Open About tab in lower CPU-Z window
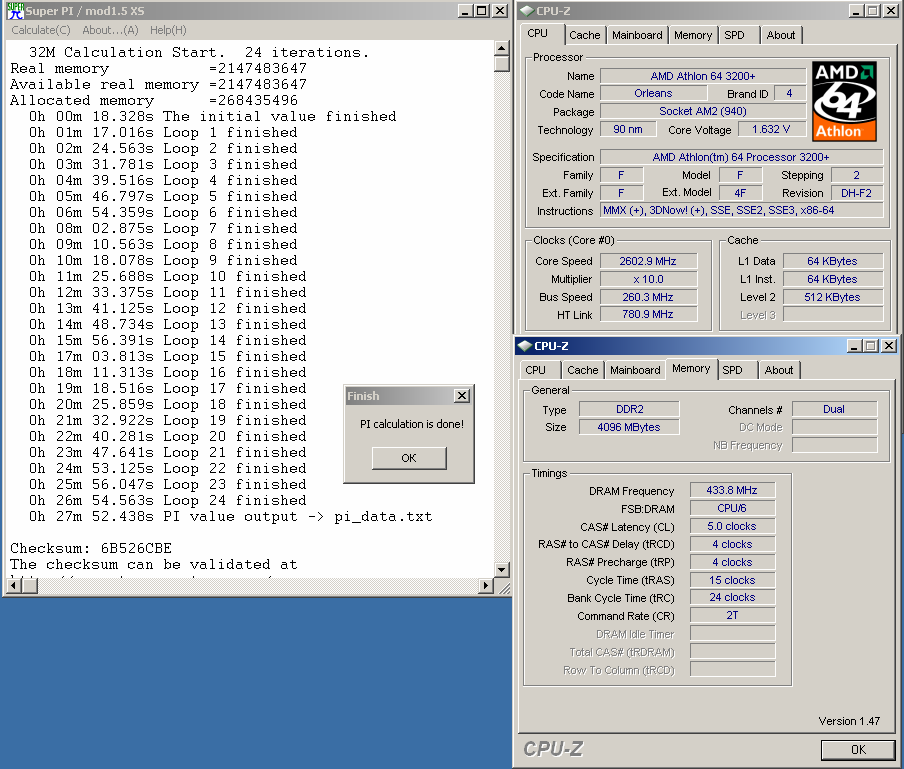This screenshot has width=904, height=769. [x=779, y=370]
